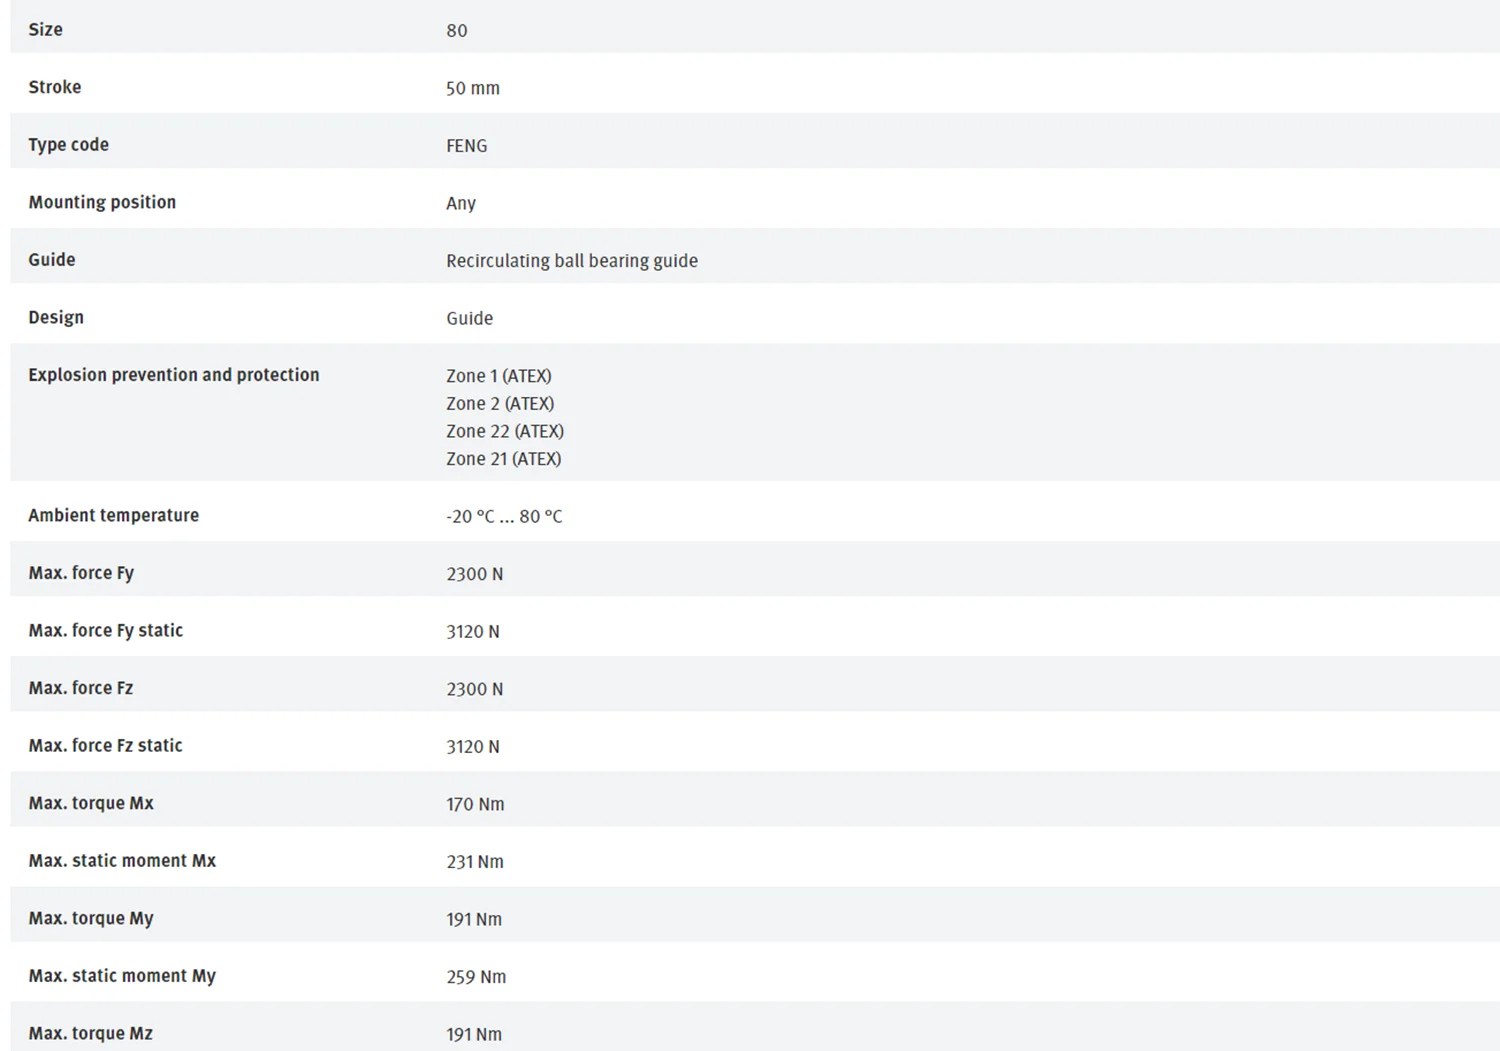Viewport: 1500px width, 1051px height.
Task: Click Explosion prevention and protection label
Action: [174, 375]
